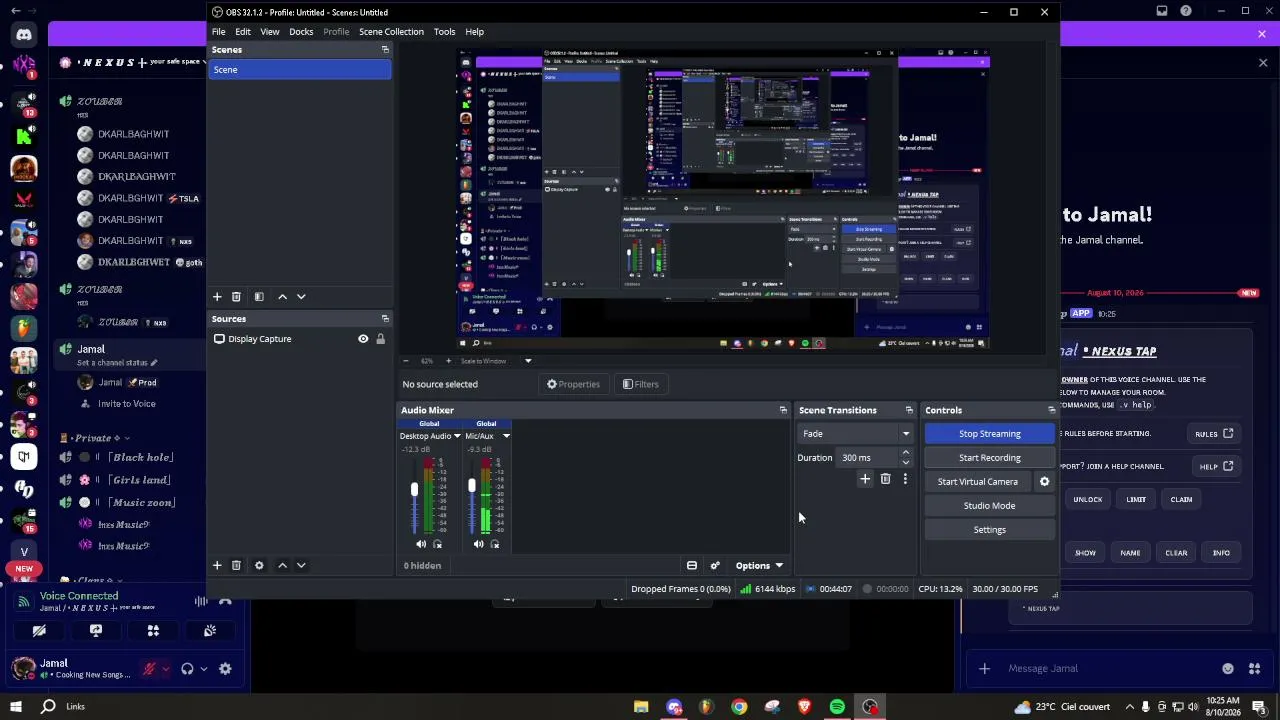Add a new source with the plus icon

point(217,565)
